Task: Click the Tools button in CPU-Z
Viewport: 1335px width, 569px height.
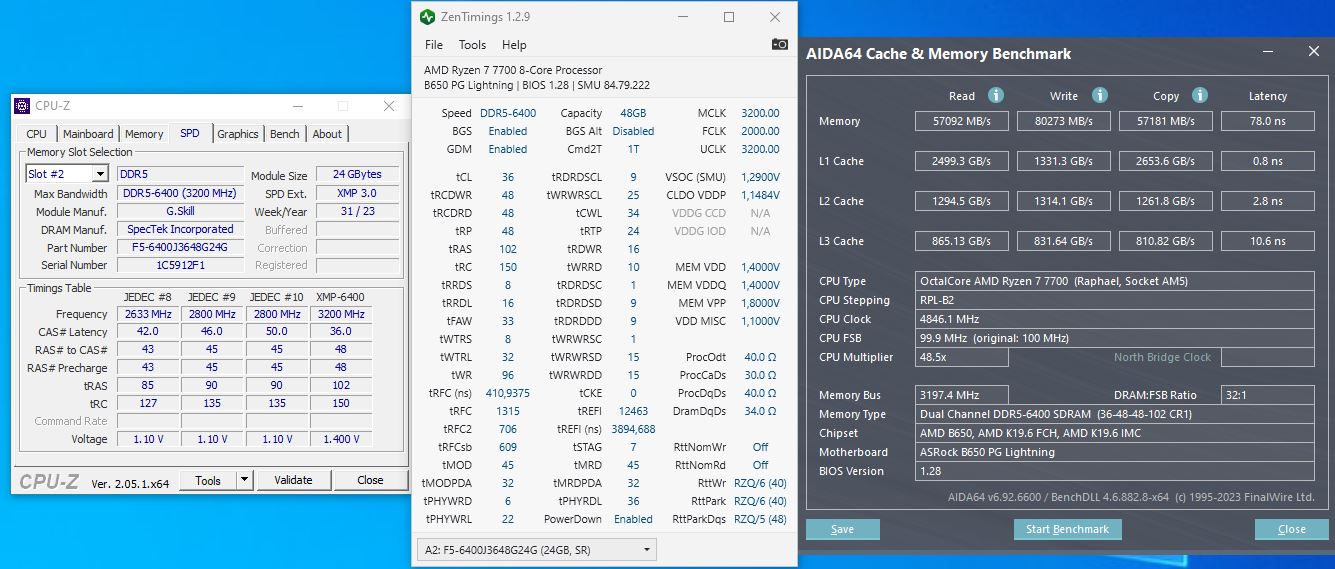Action: [x=208, y=480]
